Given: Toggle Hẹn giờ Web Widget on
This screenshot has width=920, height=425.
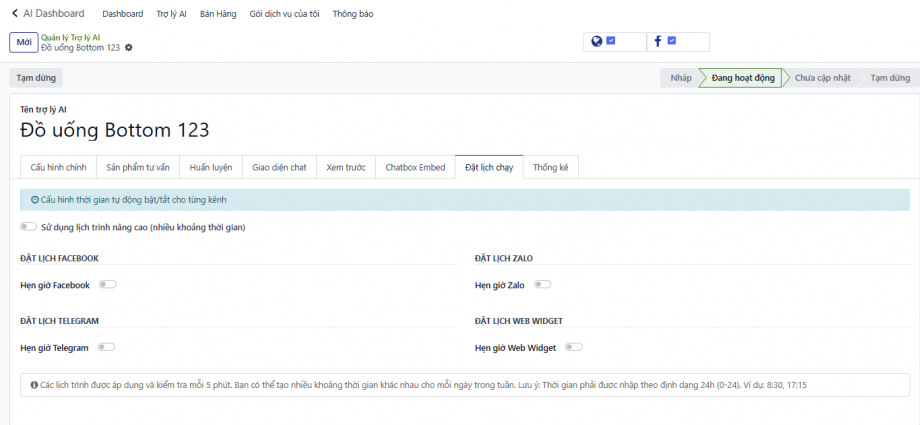Looking at the screenshot, I should tap(574, 347).
